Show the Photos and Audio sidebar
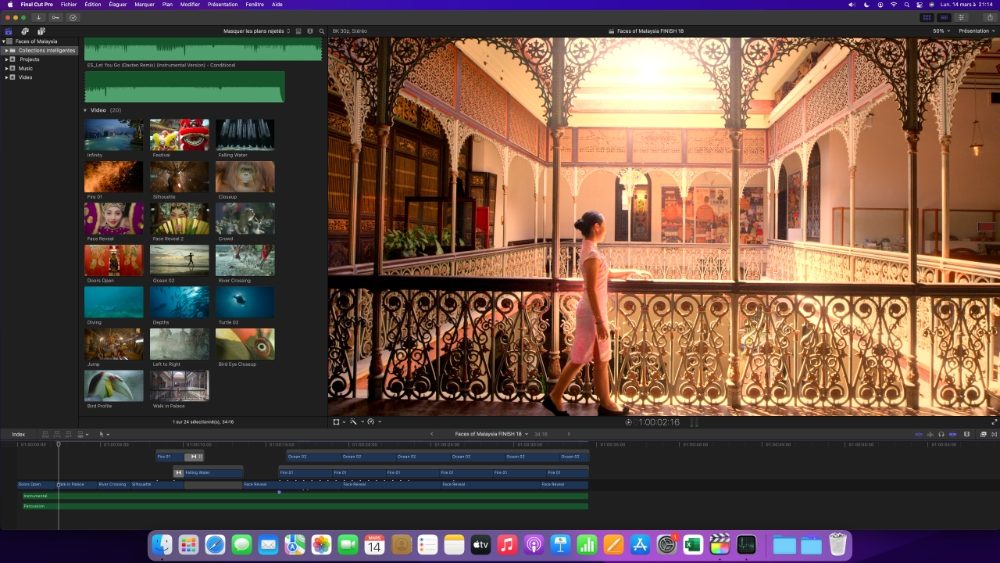This screenshot has width=1000, height=563. (x=25, y=31)
